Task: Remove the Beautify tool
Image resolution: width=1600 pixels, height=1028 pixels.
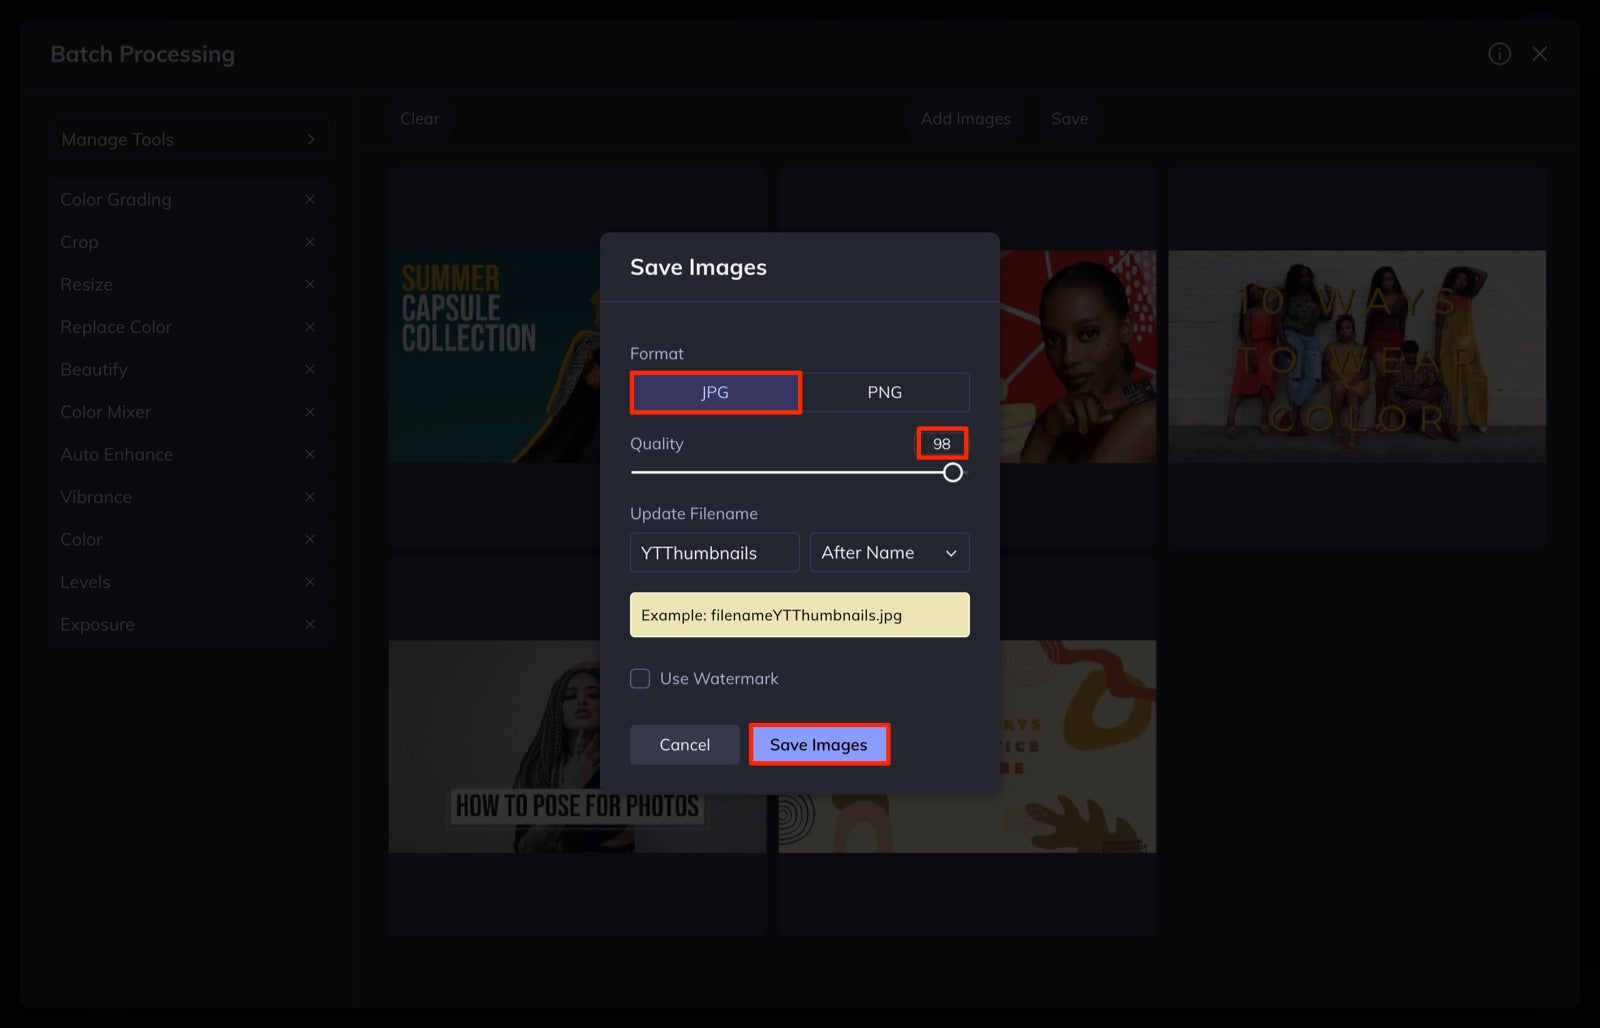Action: point(310,369)
